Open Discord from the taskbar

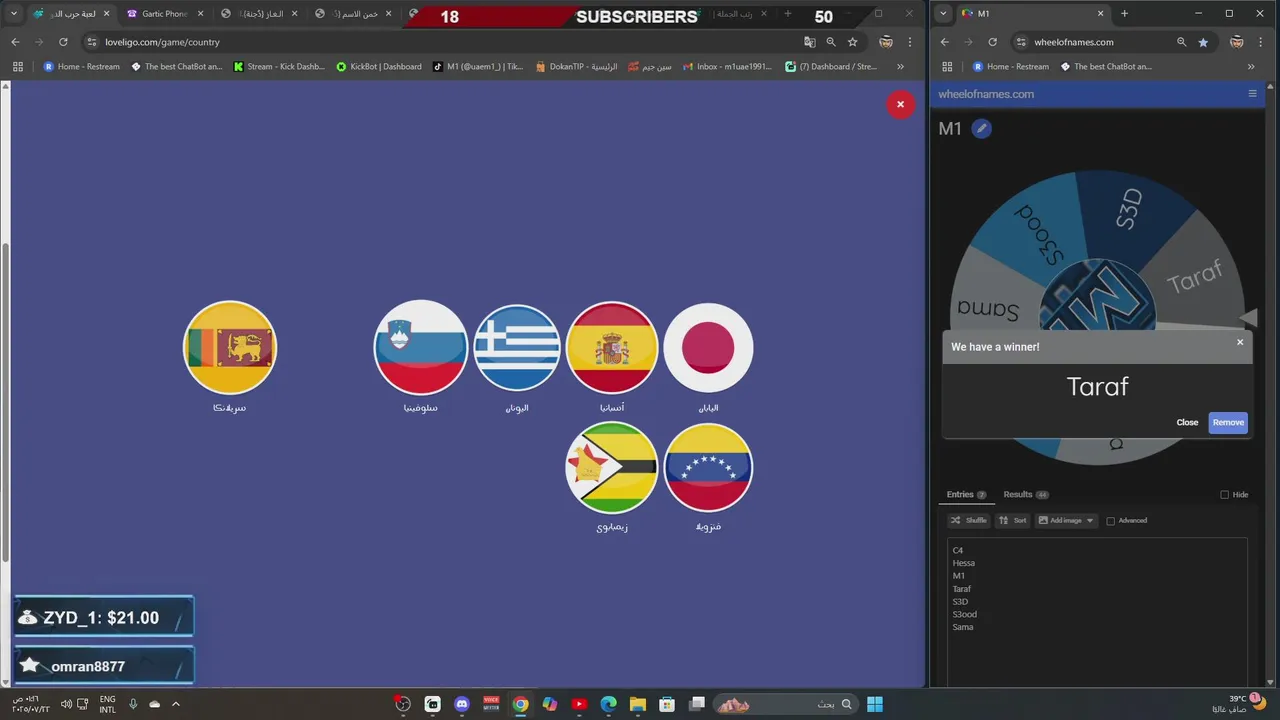click(x=461, y=704)
